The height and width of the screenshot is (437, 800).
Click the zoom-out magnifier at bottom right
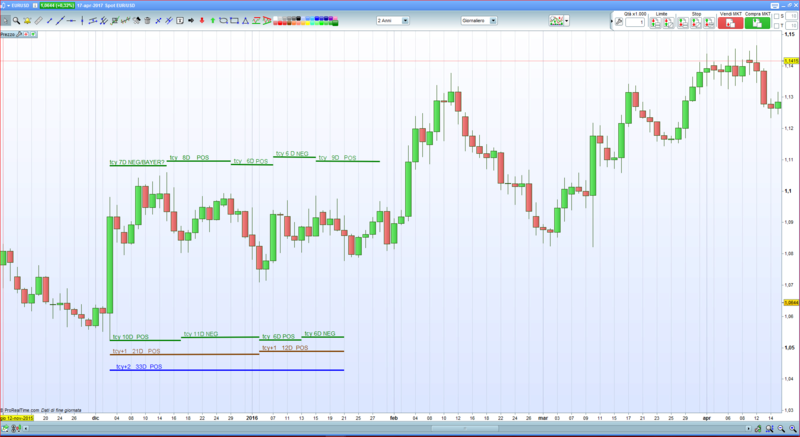pos(781,429)
